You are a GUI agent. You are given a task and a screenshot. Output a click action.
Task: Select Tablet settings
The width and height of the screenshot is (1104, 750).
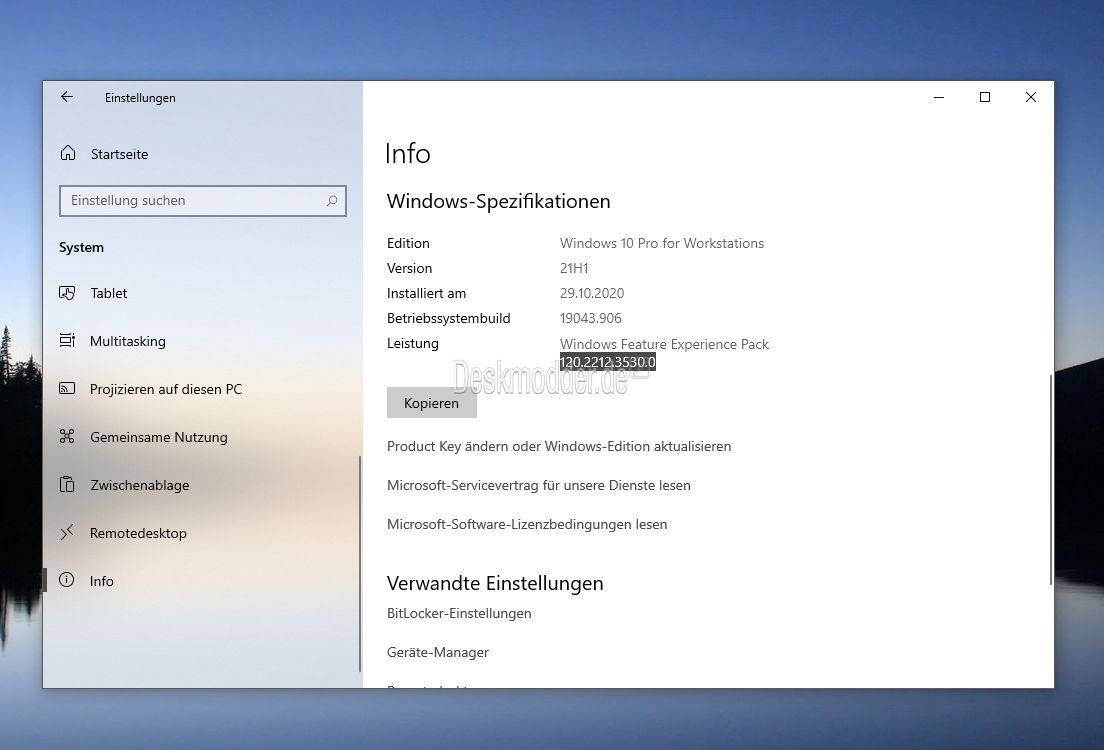(x=108, y=293)
